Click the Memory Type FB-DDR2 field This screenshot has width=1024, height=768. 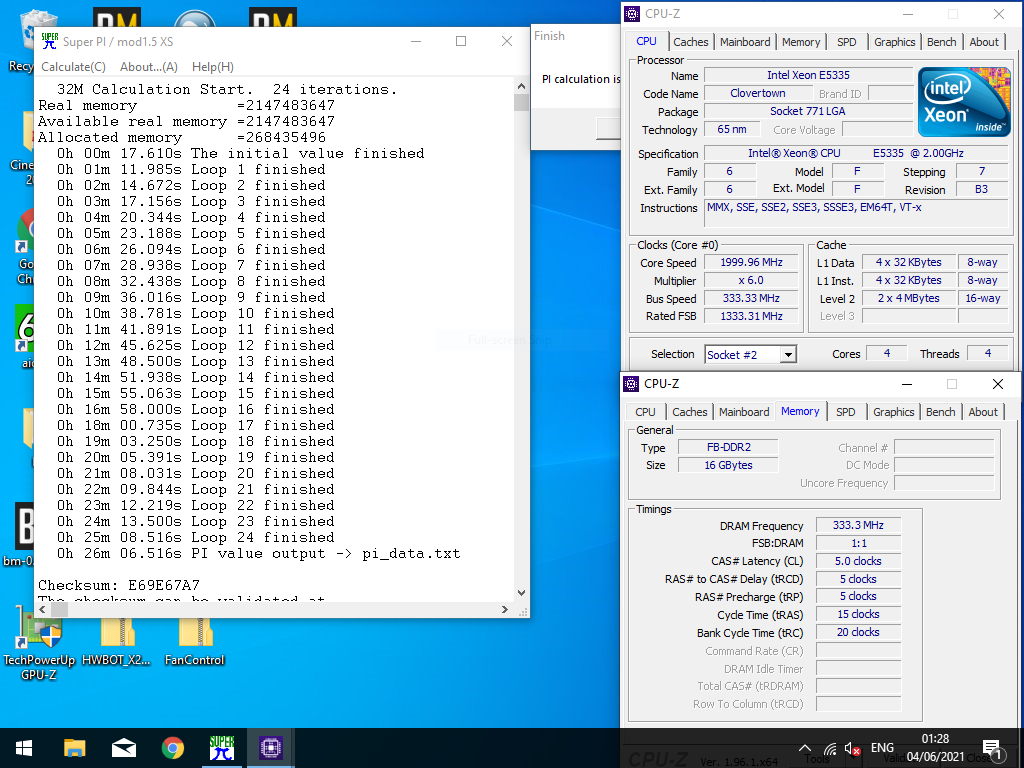tap(728, 447)
